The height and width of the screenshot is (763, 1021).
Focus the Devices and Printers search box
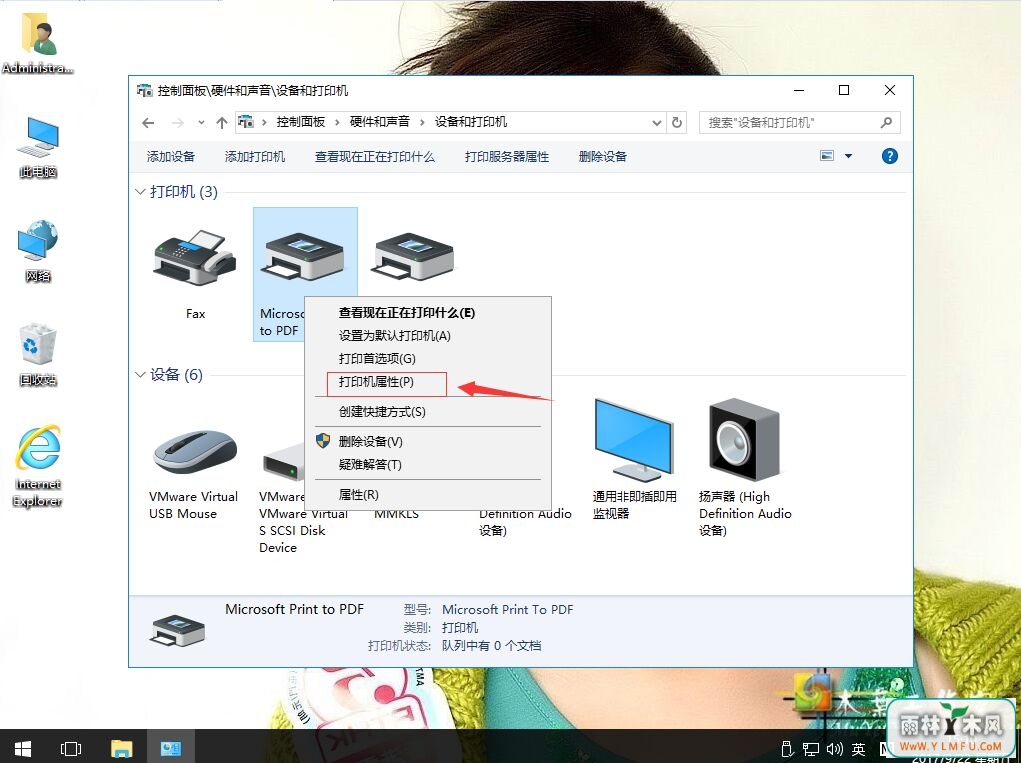pyautogui.click(x=800, y=122)
